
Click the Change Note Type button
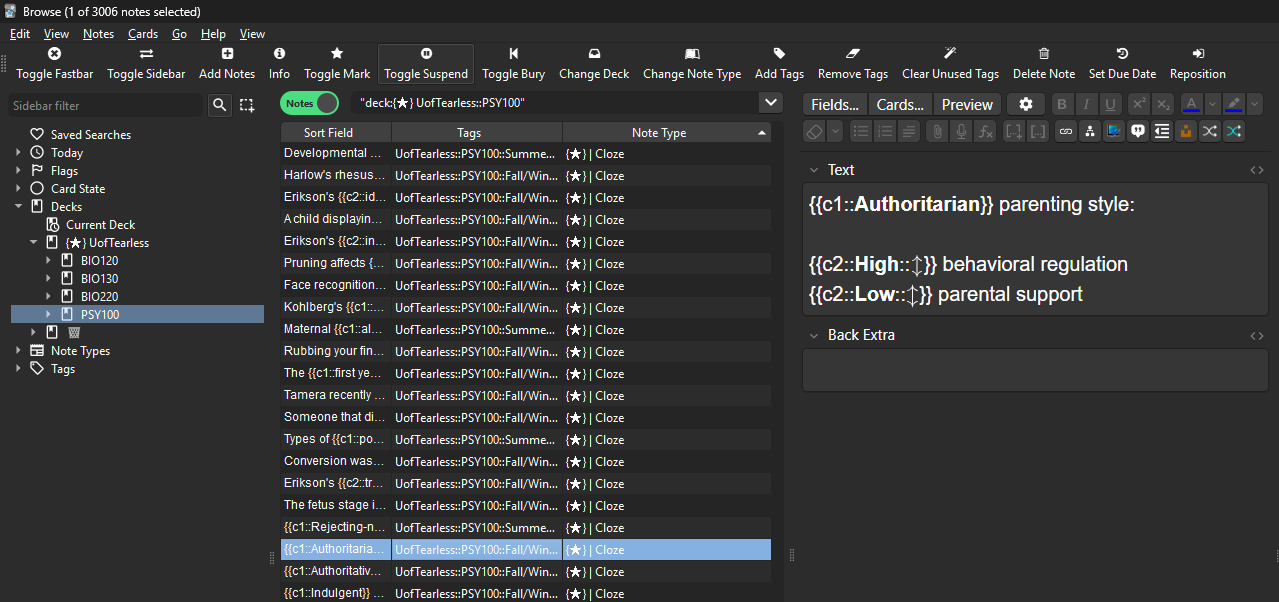point(692,63)
